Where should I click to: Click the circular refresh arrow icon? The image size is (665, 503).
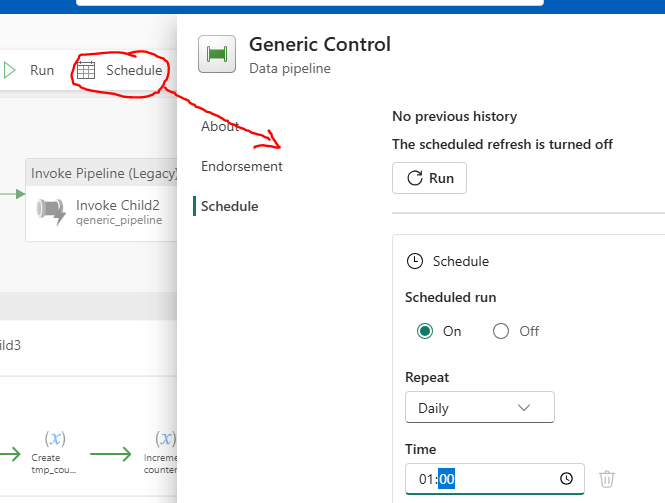(415, 178)
